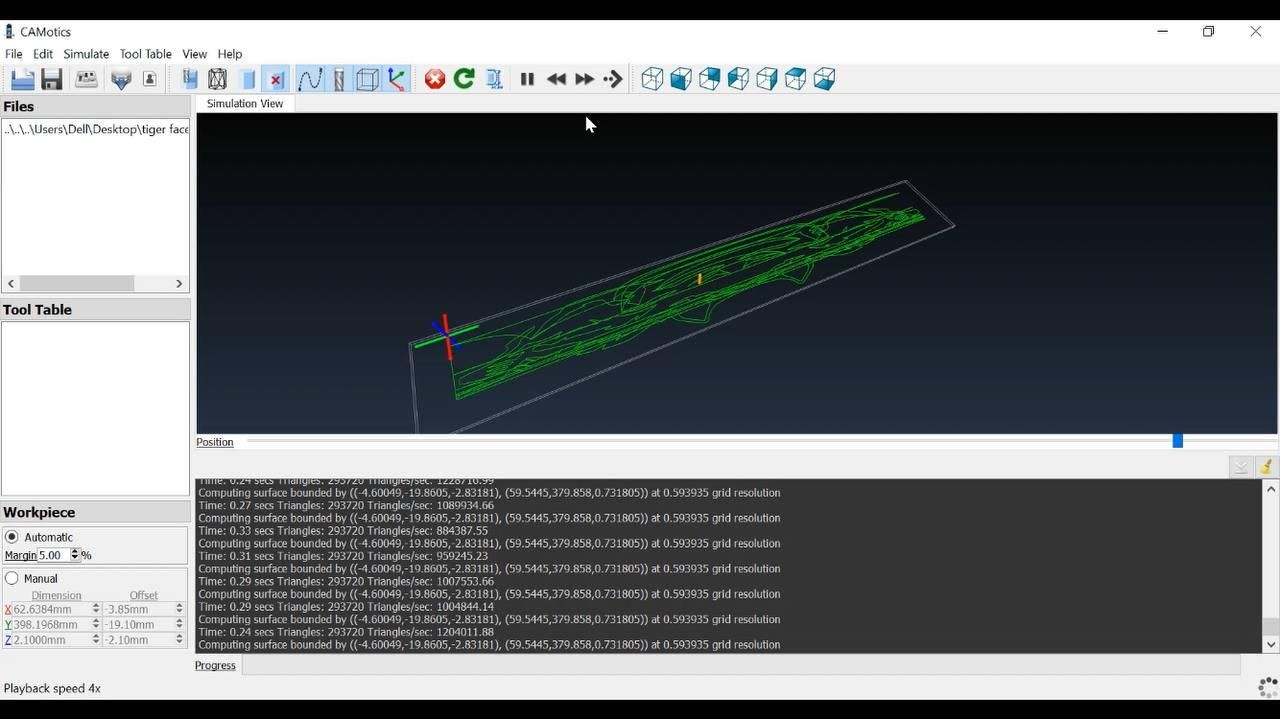Screen dimensions: 1280x719
Task: Move the Position slider handle
Action: pyautogui.click(x=1177, y=440)
